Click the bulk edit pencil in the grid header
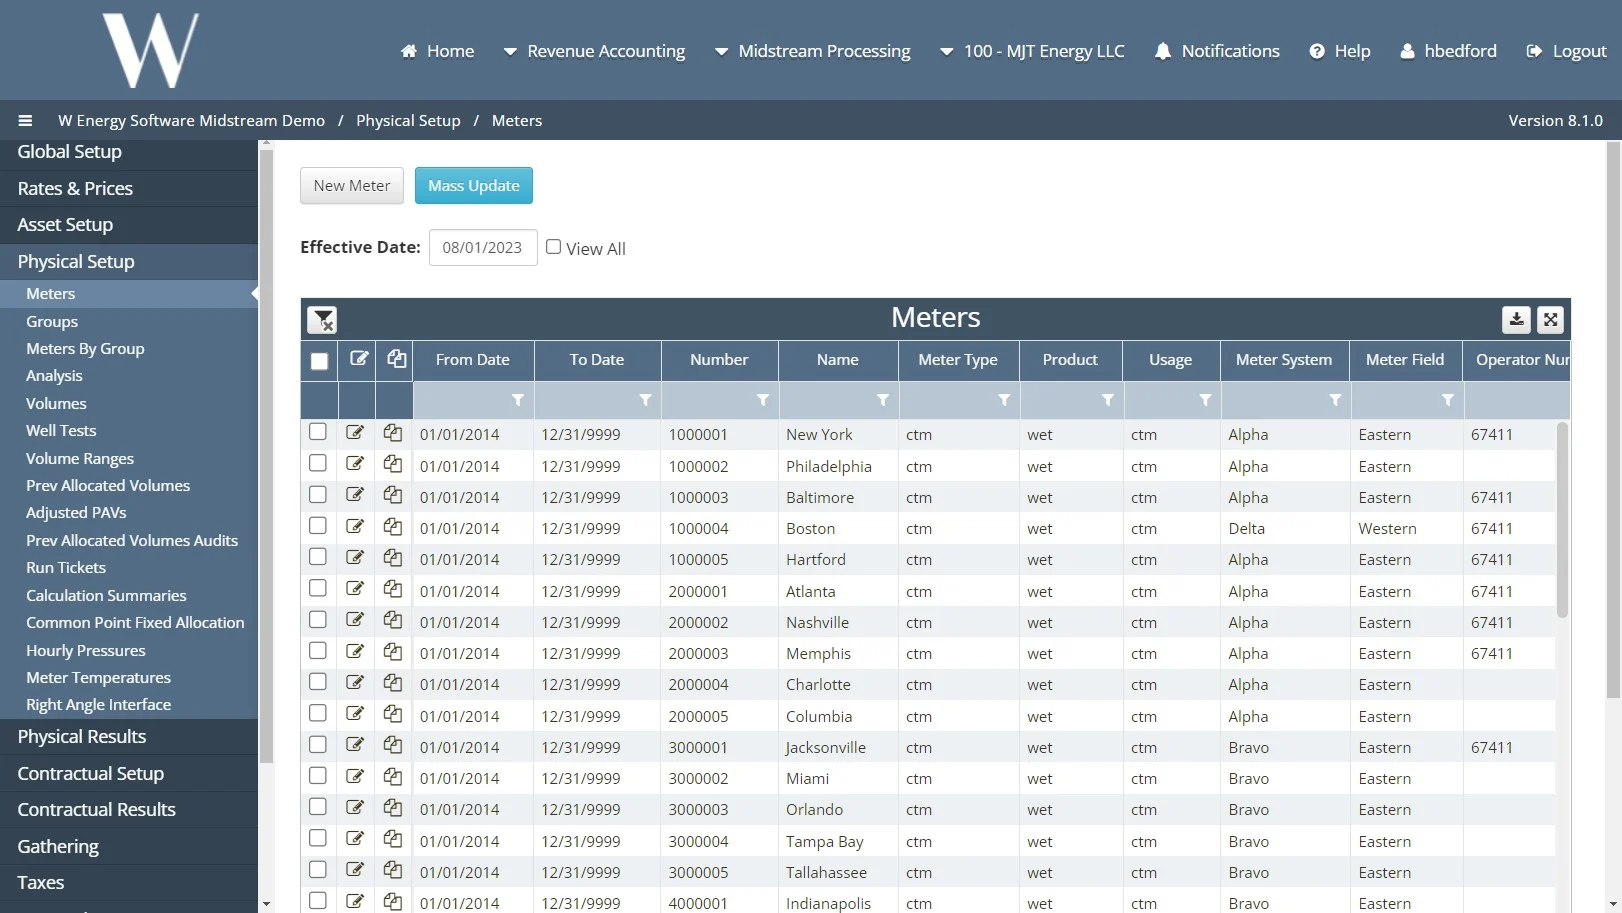 coord(357,360)
